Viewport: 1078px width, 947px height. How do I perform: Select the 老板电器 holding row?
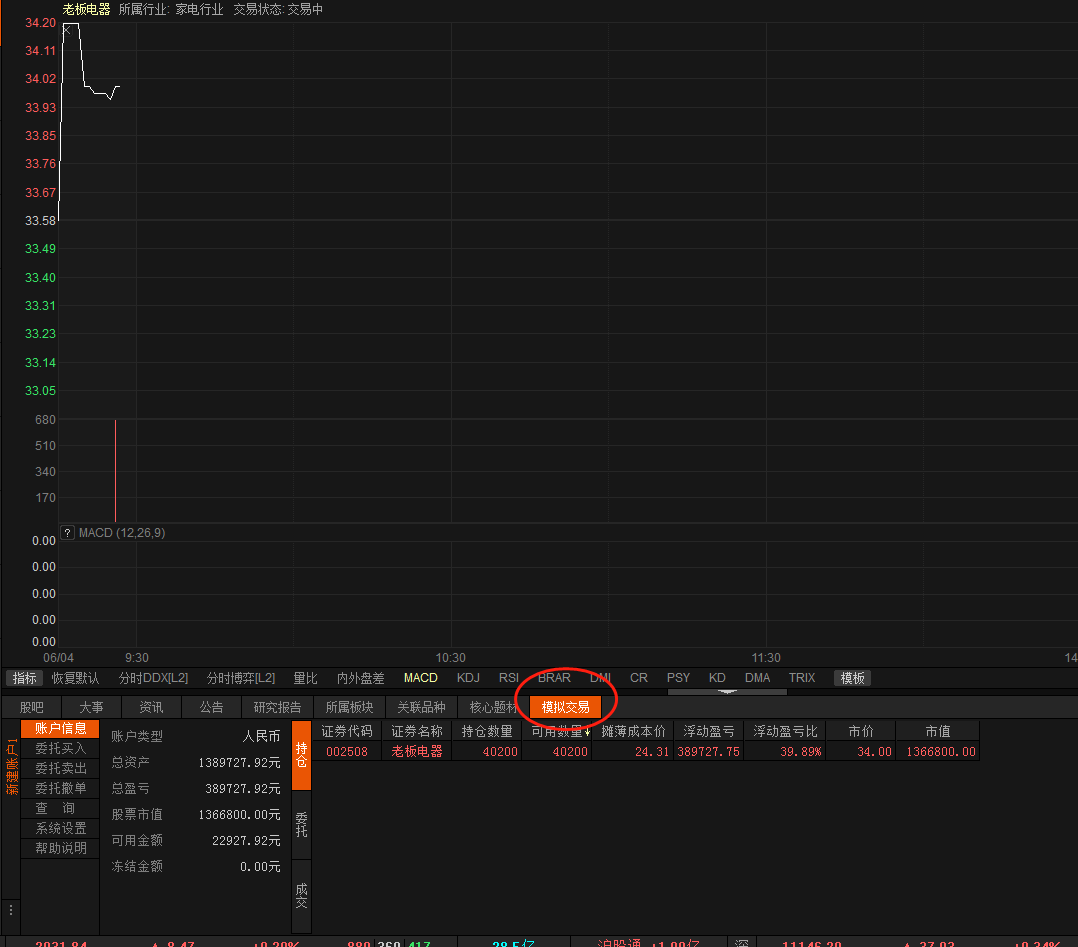[416, 751]
